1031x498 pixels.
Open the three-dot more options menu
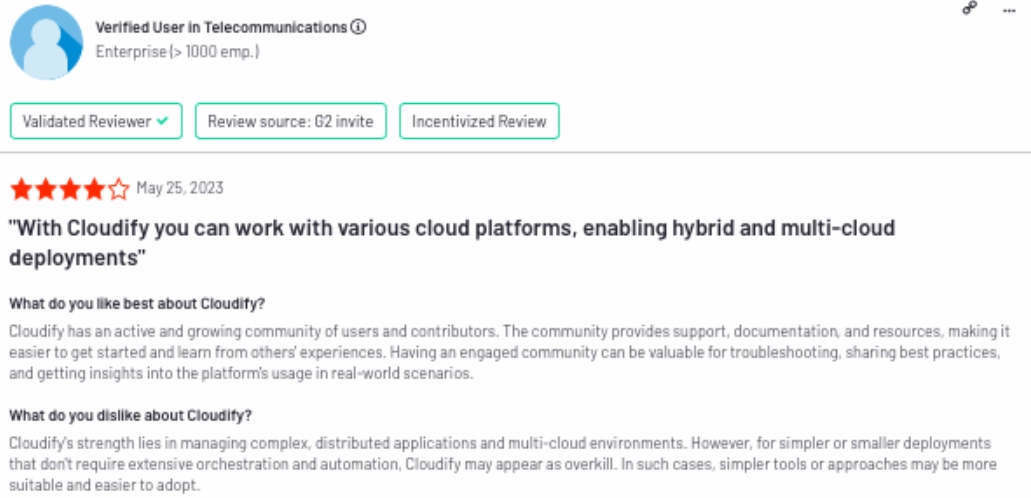[x=1009, y=10]
